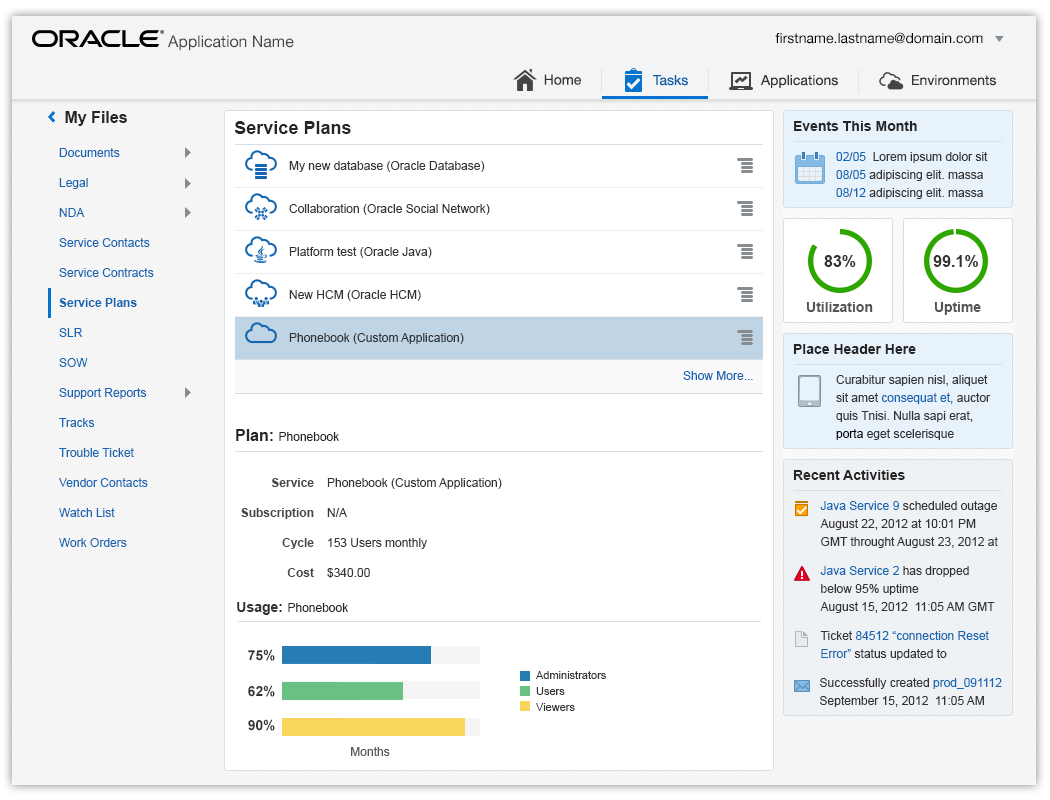Click the Home house icon

click(524, 80)
